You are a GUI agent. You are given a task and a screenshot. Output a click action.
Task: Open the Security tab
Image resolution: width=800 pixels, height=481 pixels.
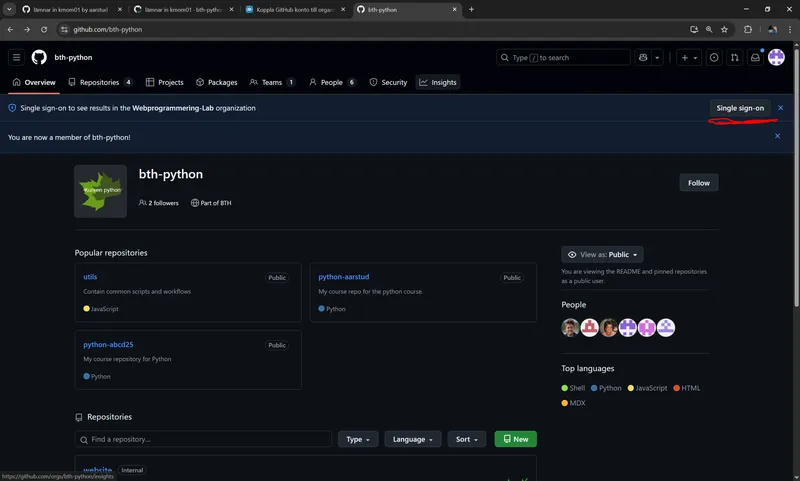pos(388,82)
